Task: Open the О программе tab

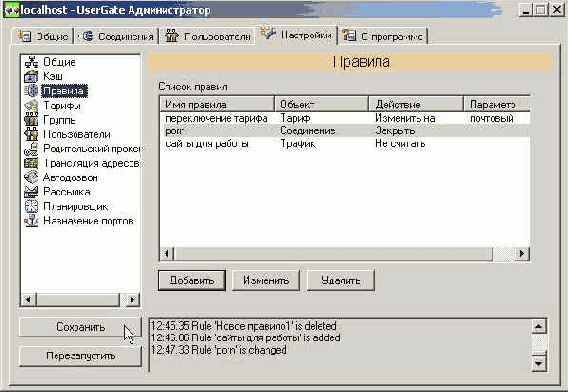Action: click(383, 36)
